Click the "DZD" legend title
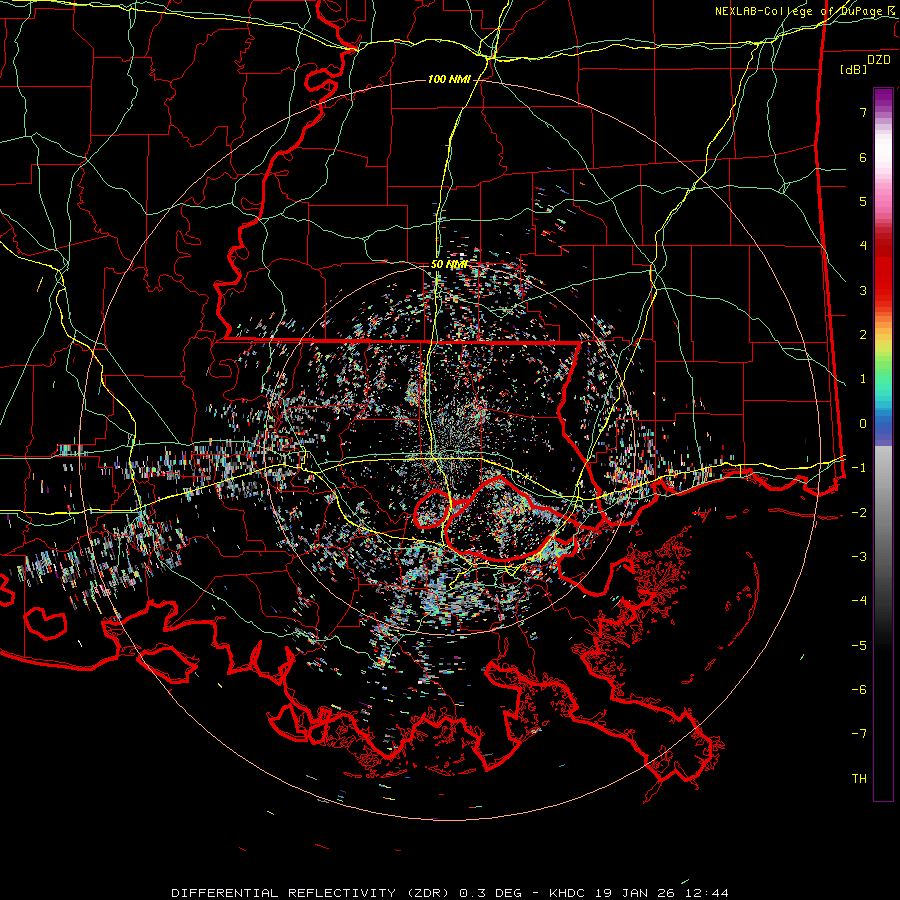The height and width of the screenshot is (900, 900). pyautogui.click(x=879, y=60)
